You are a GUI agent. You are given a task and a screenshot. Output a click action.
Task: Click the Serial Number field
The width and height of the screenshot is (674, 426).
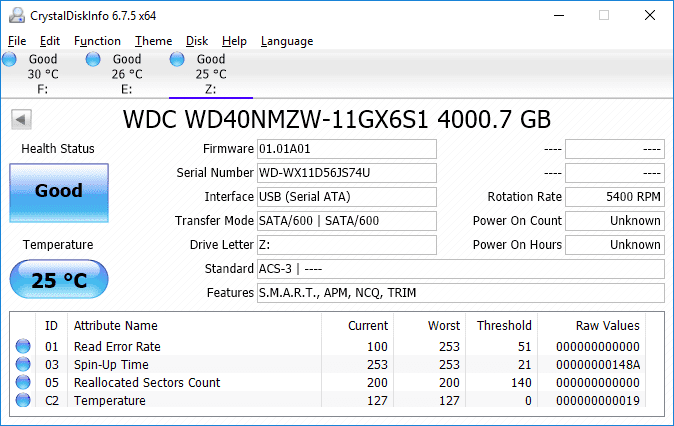tap(346, 173)
